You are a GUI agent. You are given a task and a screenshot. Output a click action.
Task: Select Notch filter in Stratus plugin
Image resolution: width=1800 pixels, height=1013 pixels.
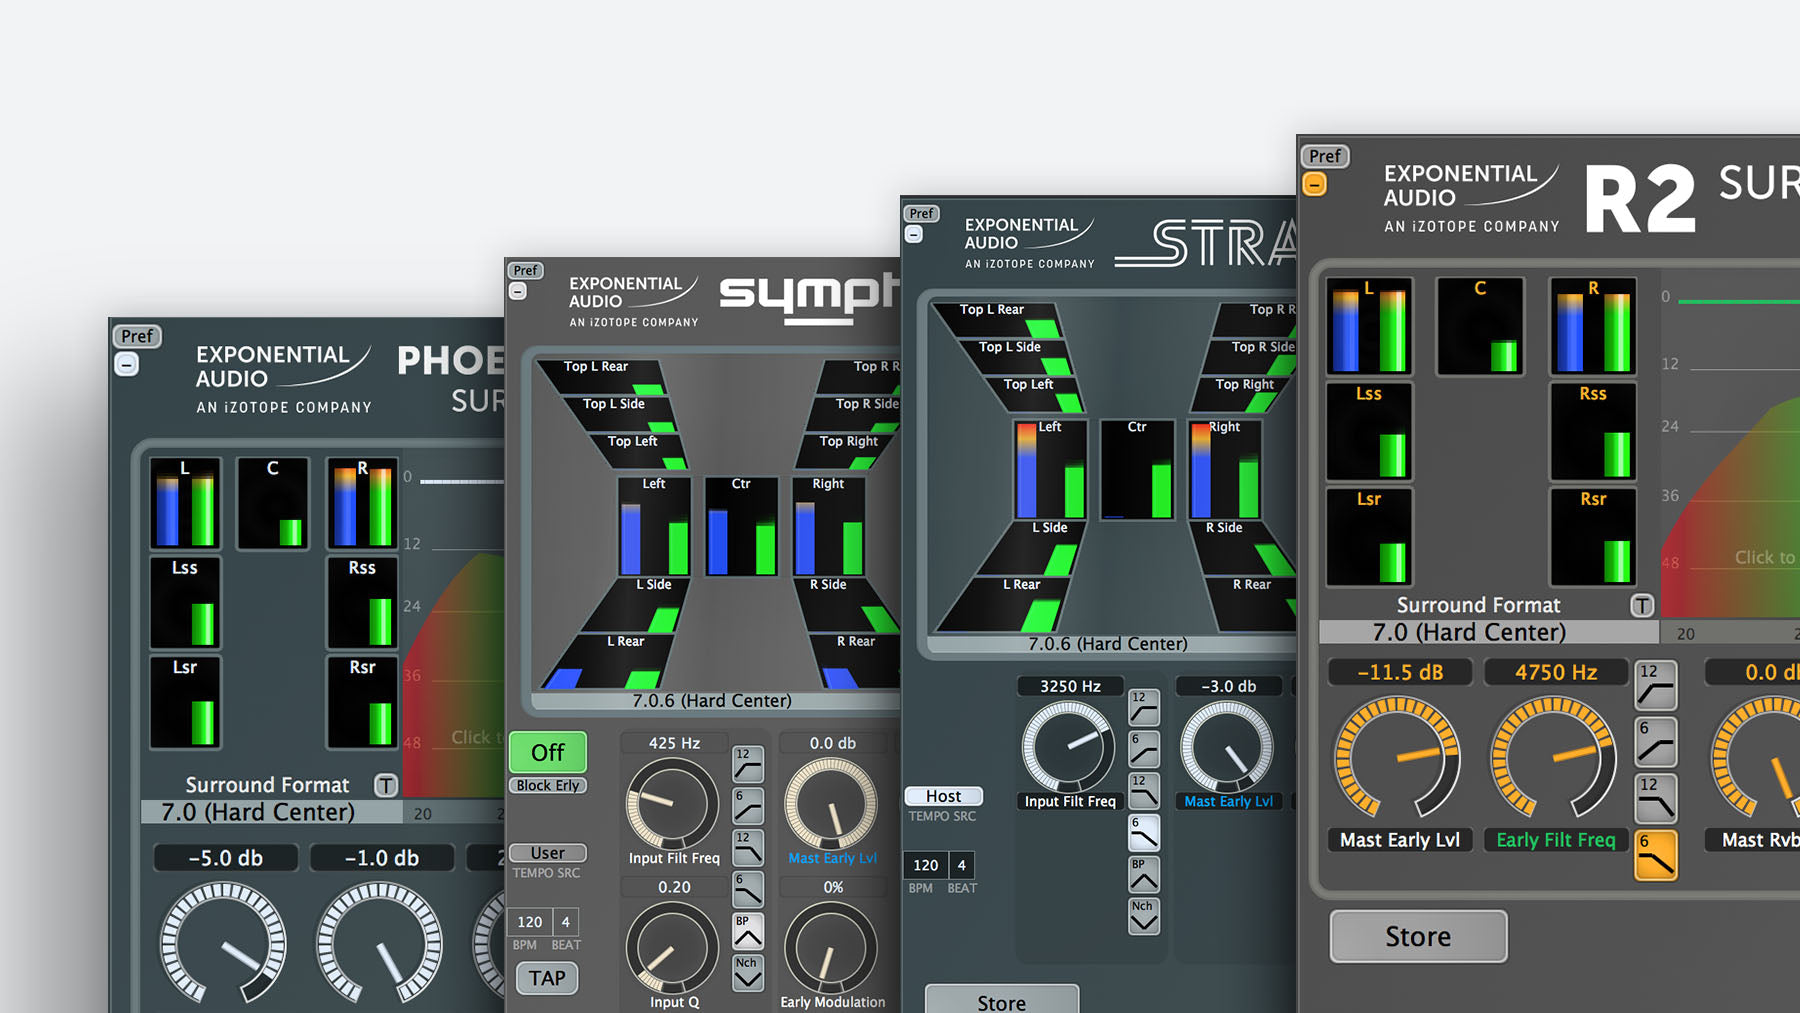pos(1143,917)
